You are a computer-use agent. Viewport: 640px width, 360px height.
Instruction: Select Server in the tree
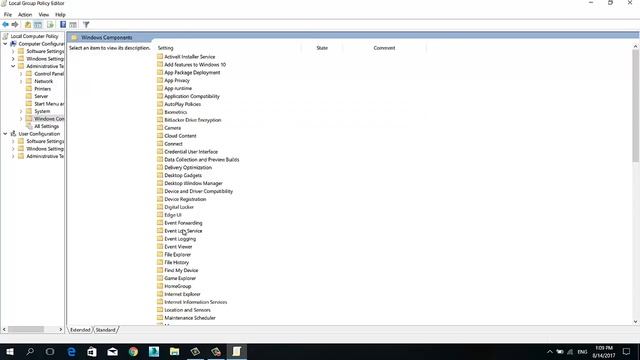click(x=41, y=96)
